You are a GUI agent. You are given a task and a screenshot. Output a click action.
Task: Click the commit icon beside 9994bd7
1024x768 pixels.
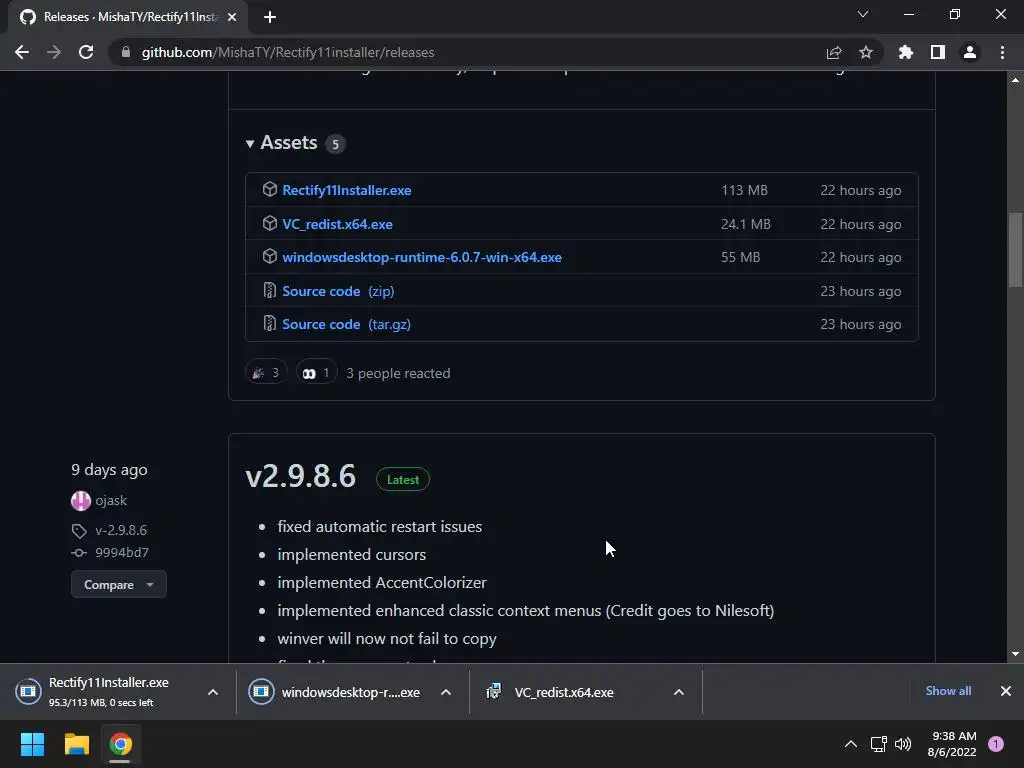[x=79, y=553]
